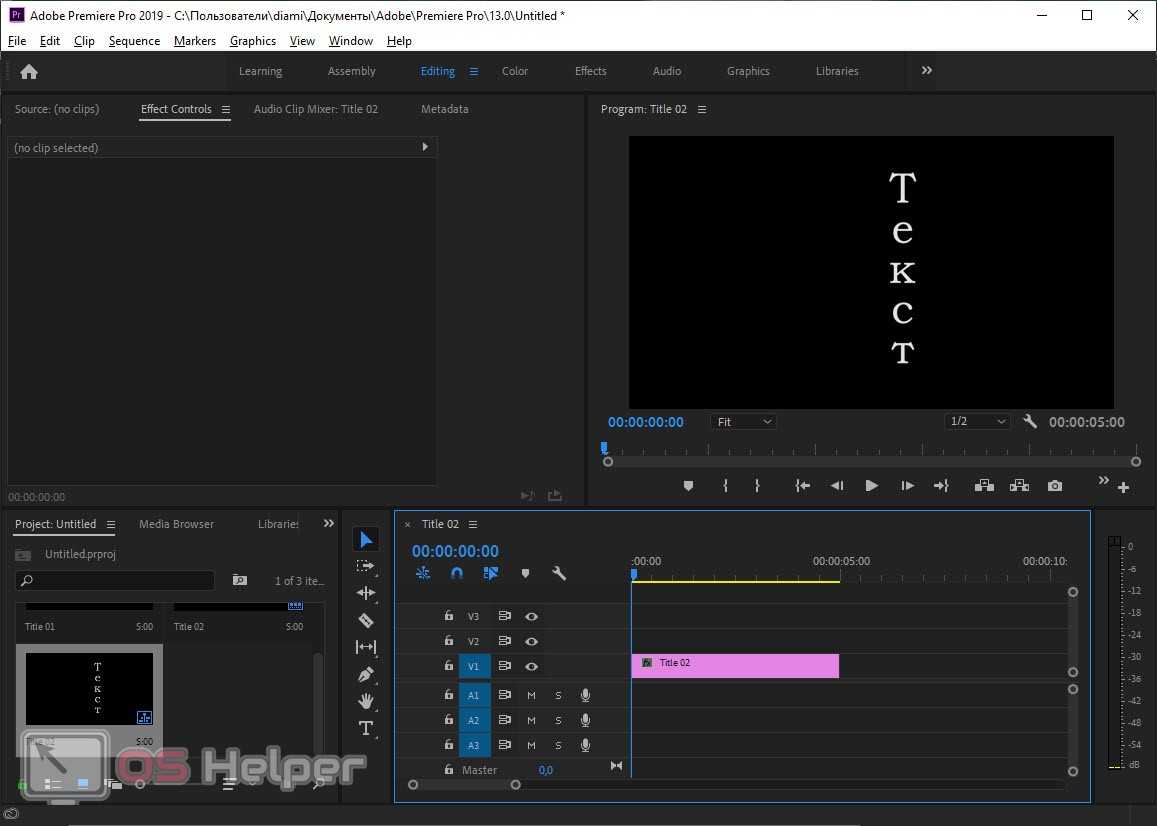Click the Extract button
The height and width of the screenshot is (826, 1157).
click(1020, 486)
